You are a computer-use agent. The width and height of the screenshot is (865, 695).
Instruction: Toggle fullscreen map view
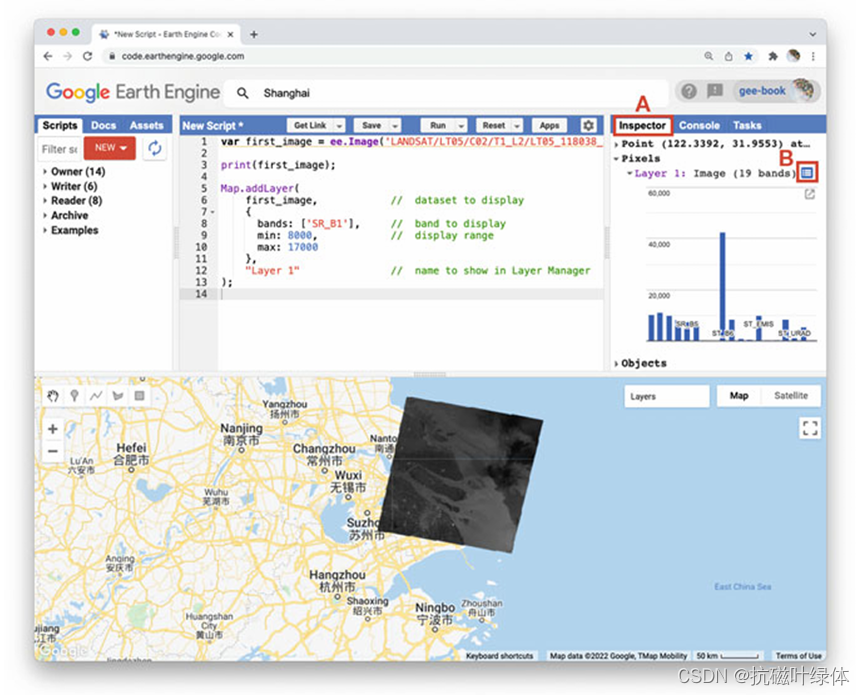pos(810,428)
